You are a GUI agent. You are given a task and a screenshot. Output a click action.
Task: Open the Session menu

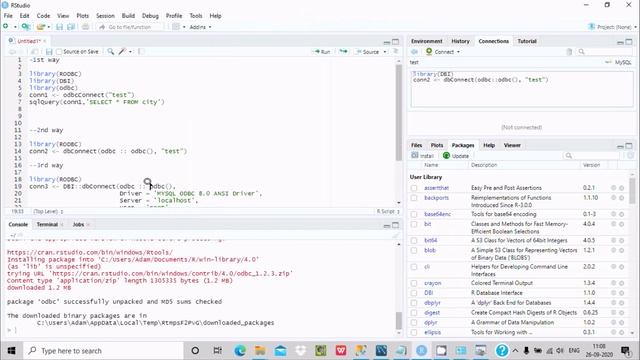pyautogui.click(x=105, y=16)
